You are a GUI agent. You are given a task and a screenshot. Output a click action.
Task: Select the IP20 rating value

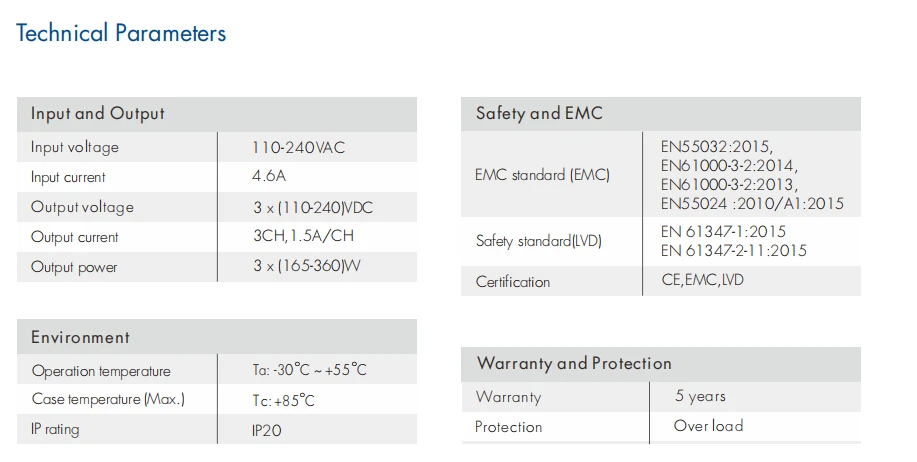(x=268, y=430)
